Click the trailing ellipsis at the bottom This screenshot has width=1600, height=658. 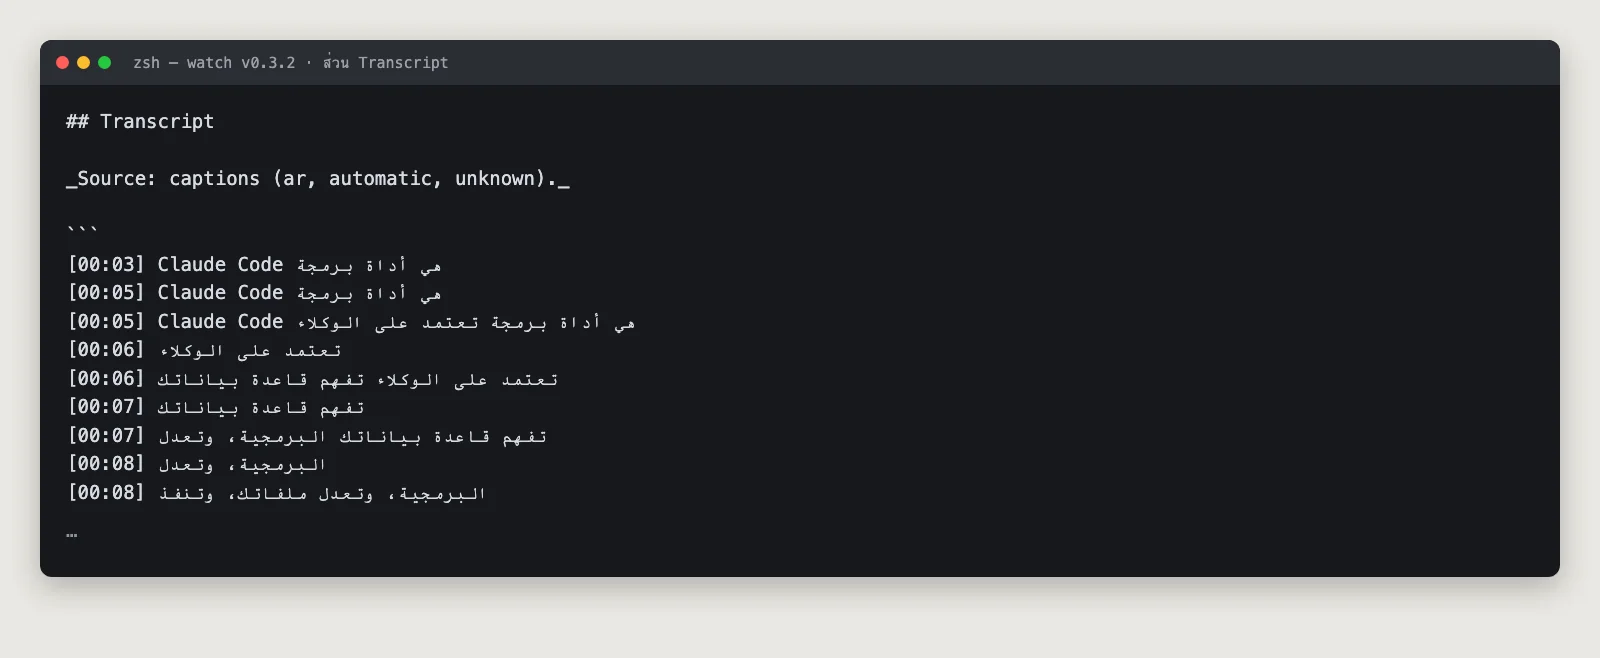71,536
